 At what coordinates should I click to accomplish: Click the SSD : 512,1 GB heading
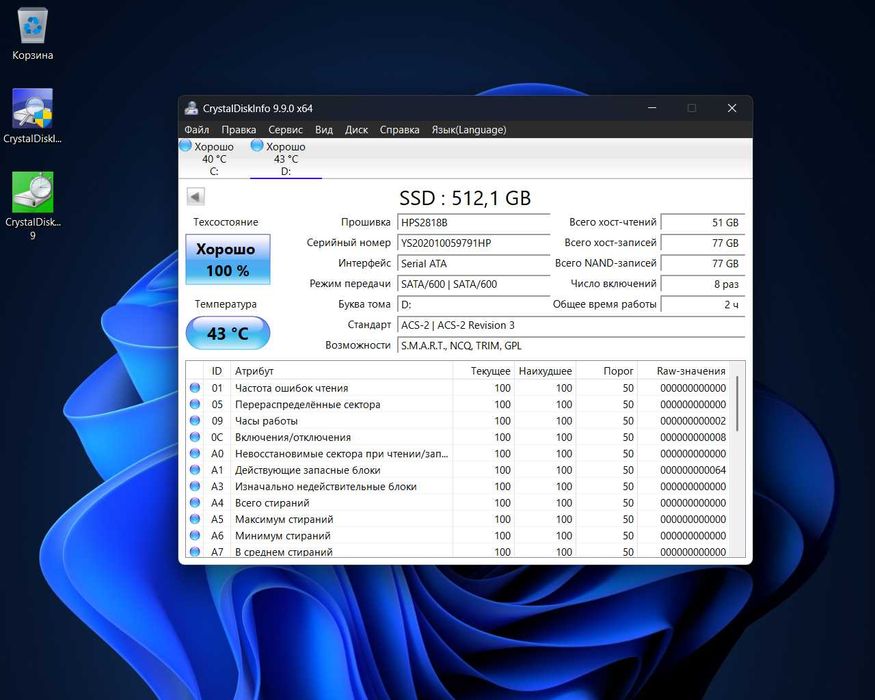click(x=465, y=198)
